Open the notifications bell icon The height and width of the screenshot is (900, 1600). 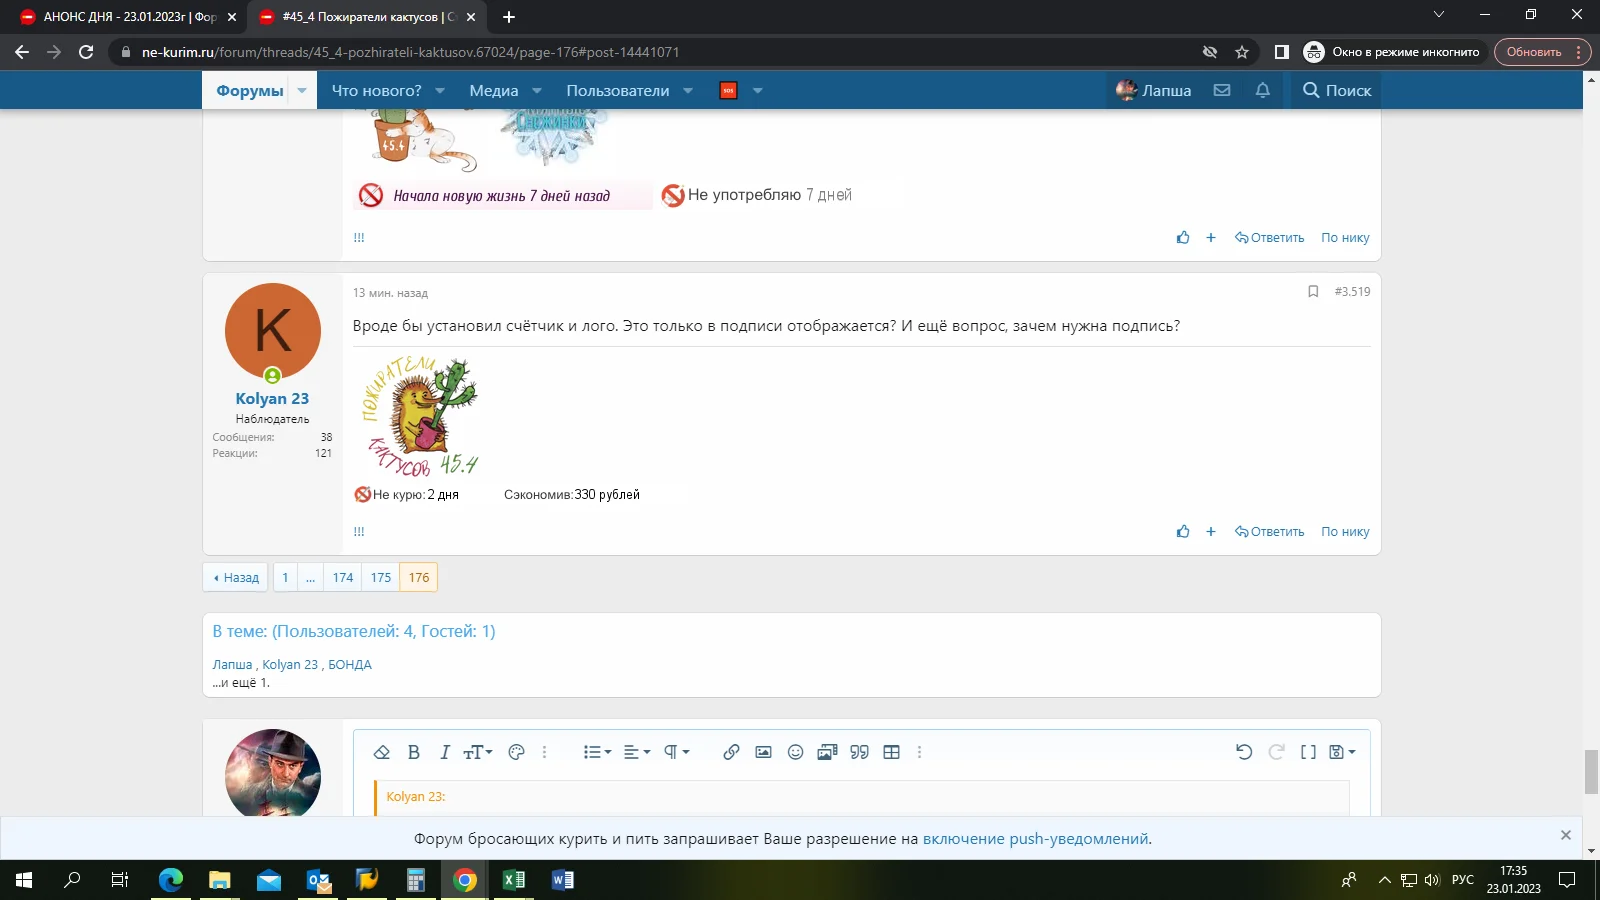[x=1263, y=90]
